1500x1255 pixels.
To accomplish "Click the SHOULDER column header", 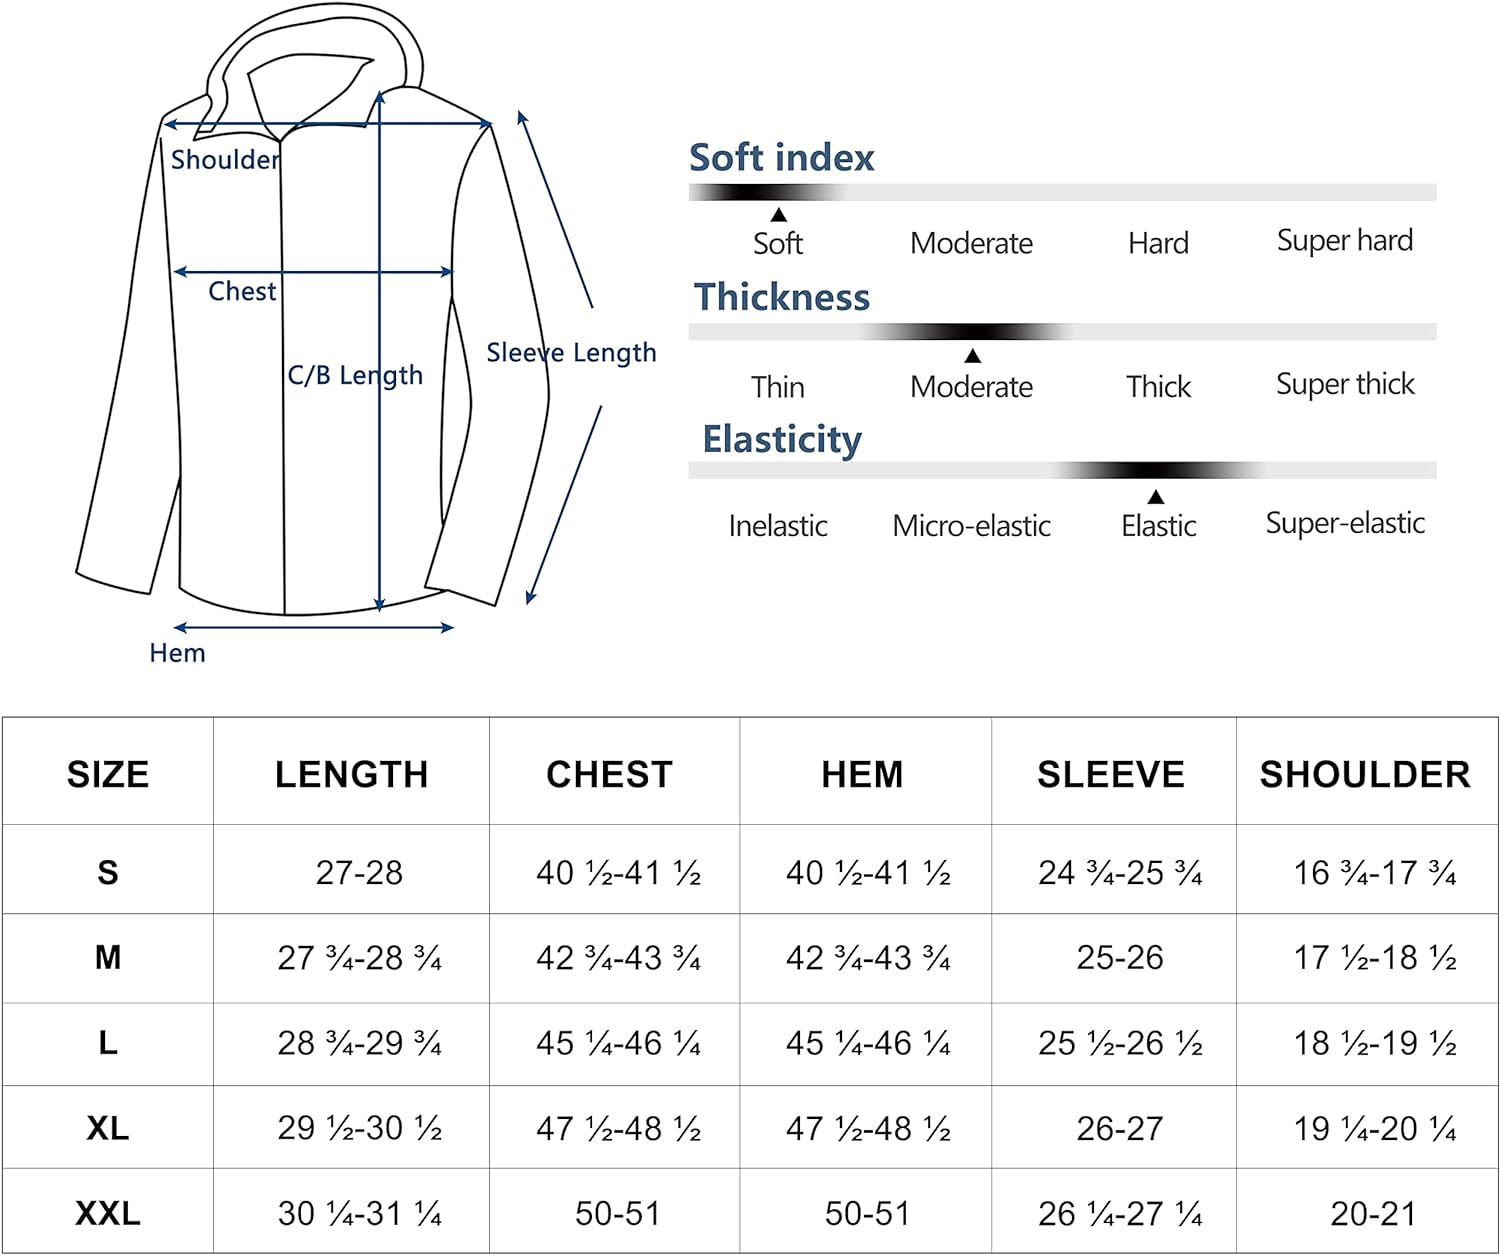I will pos(1365,775).
